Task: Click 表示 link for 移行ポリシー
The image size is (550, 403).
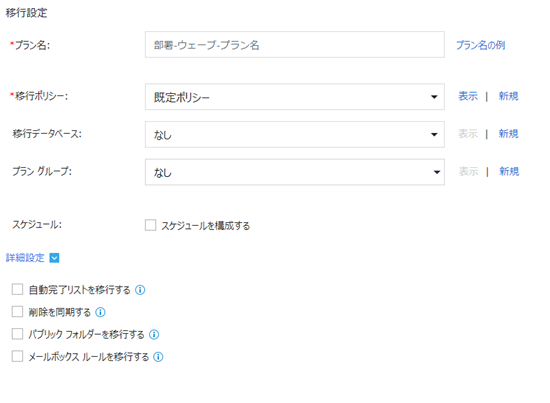Action: click(468, 96)
